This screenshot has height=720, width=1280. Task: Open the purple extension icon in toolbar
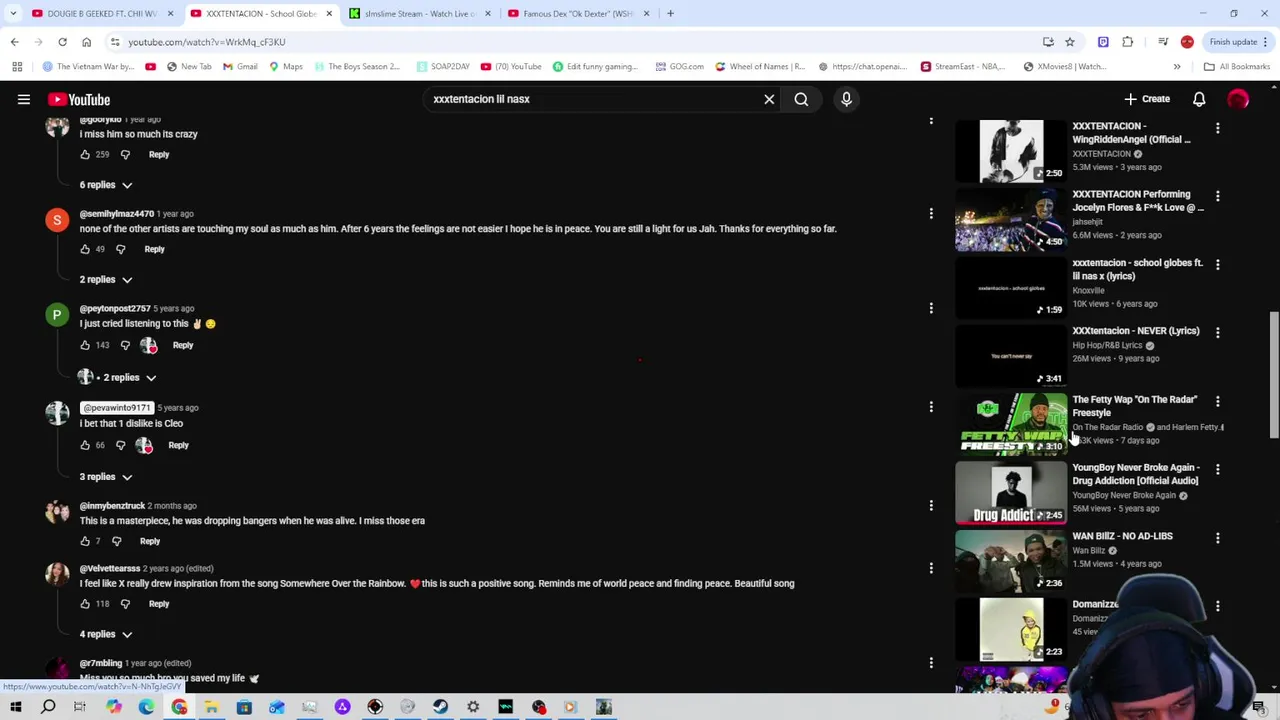(x=1103, y=42)
